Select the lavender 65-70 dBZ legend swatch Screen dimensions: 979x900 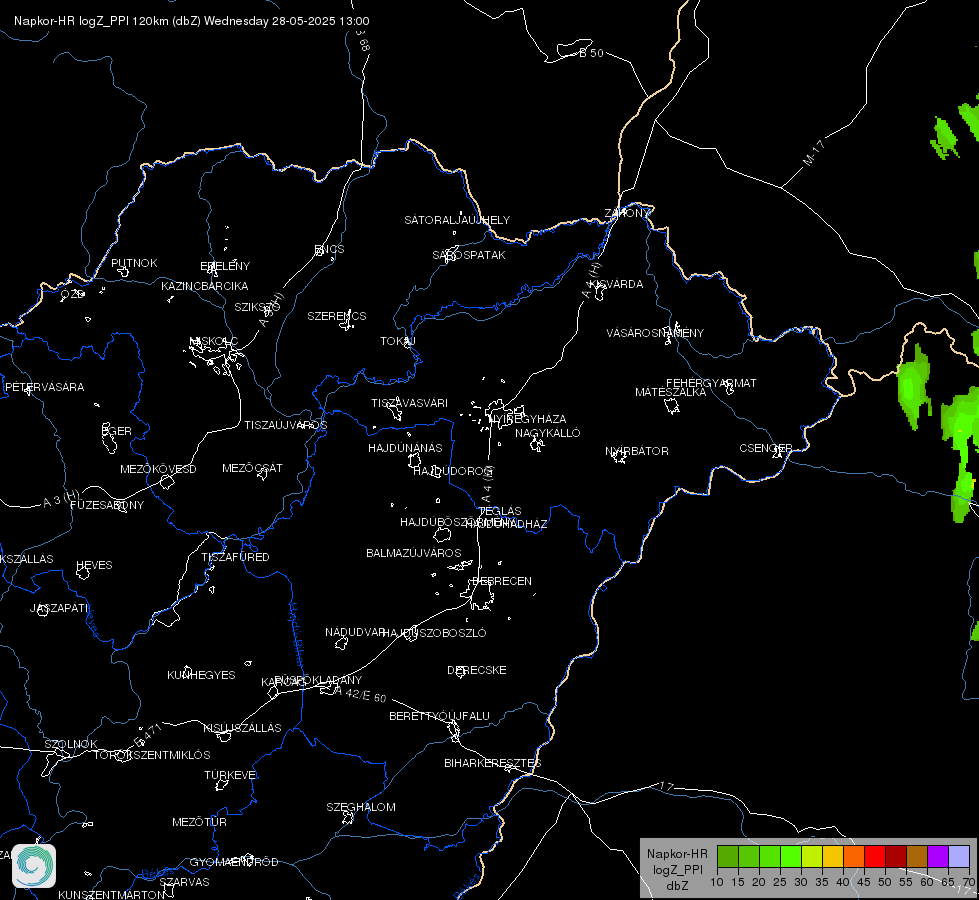tap(958, 856)
